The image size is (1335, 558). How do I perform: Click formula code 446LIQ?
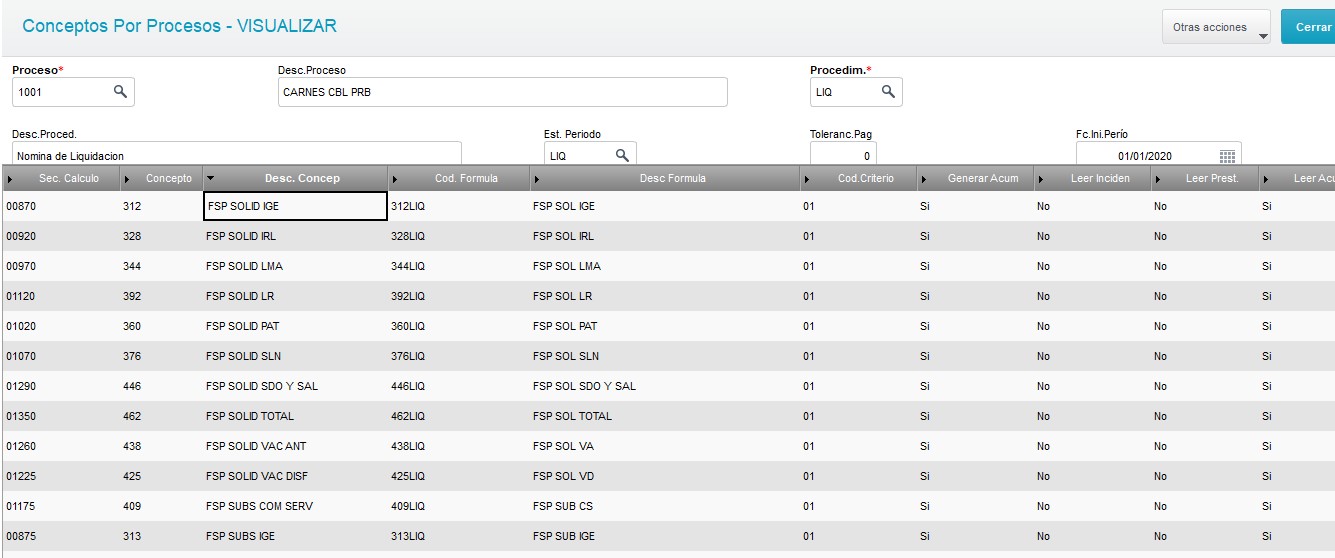[408, 386]
